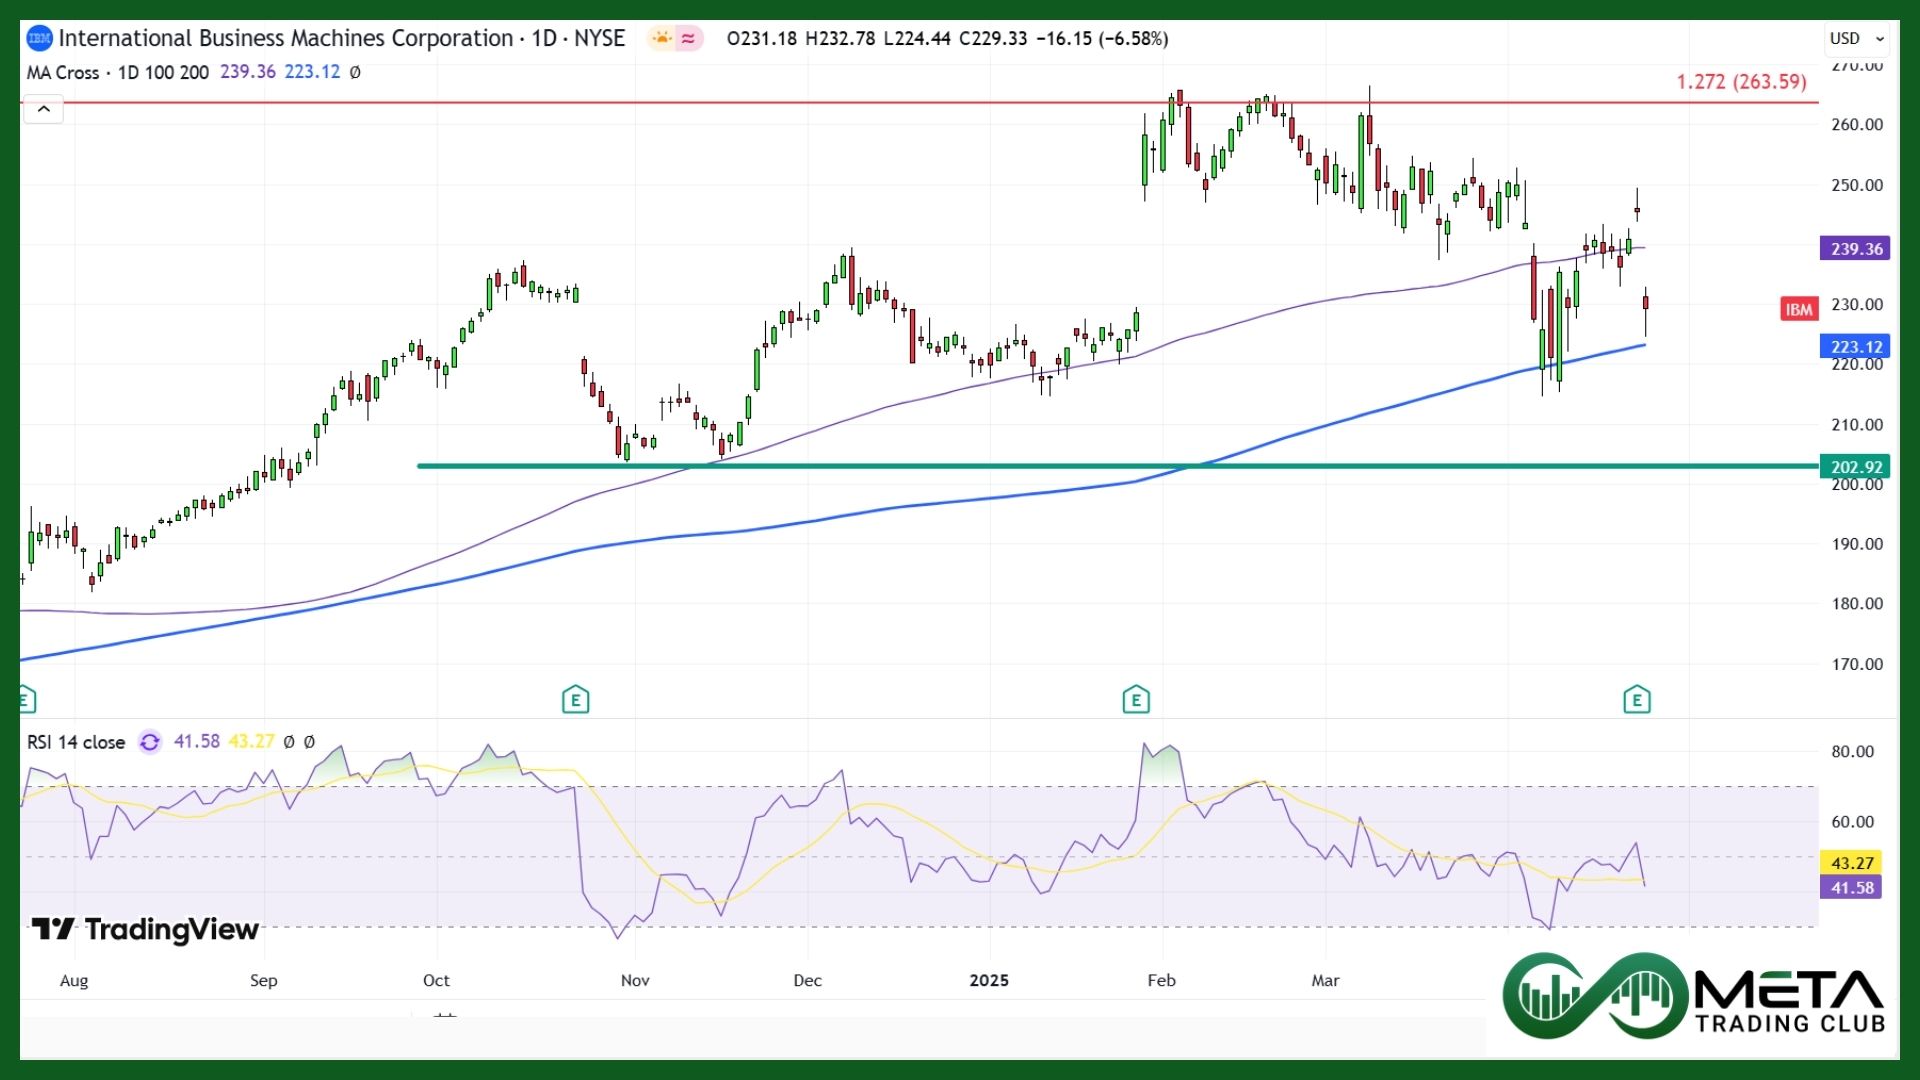Click the MA Cross value 223.12 in legend
The image size is (1920, 1080).
(x=312, y=72)
